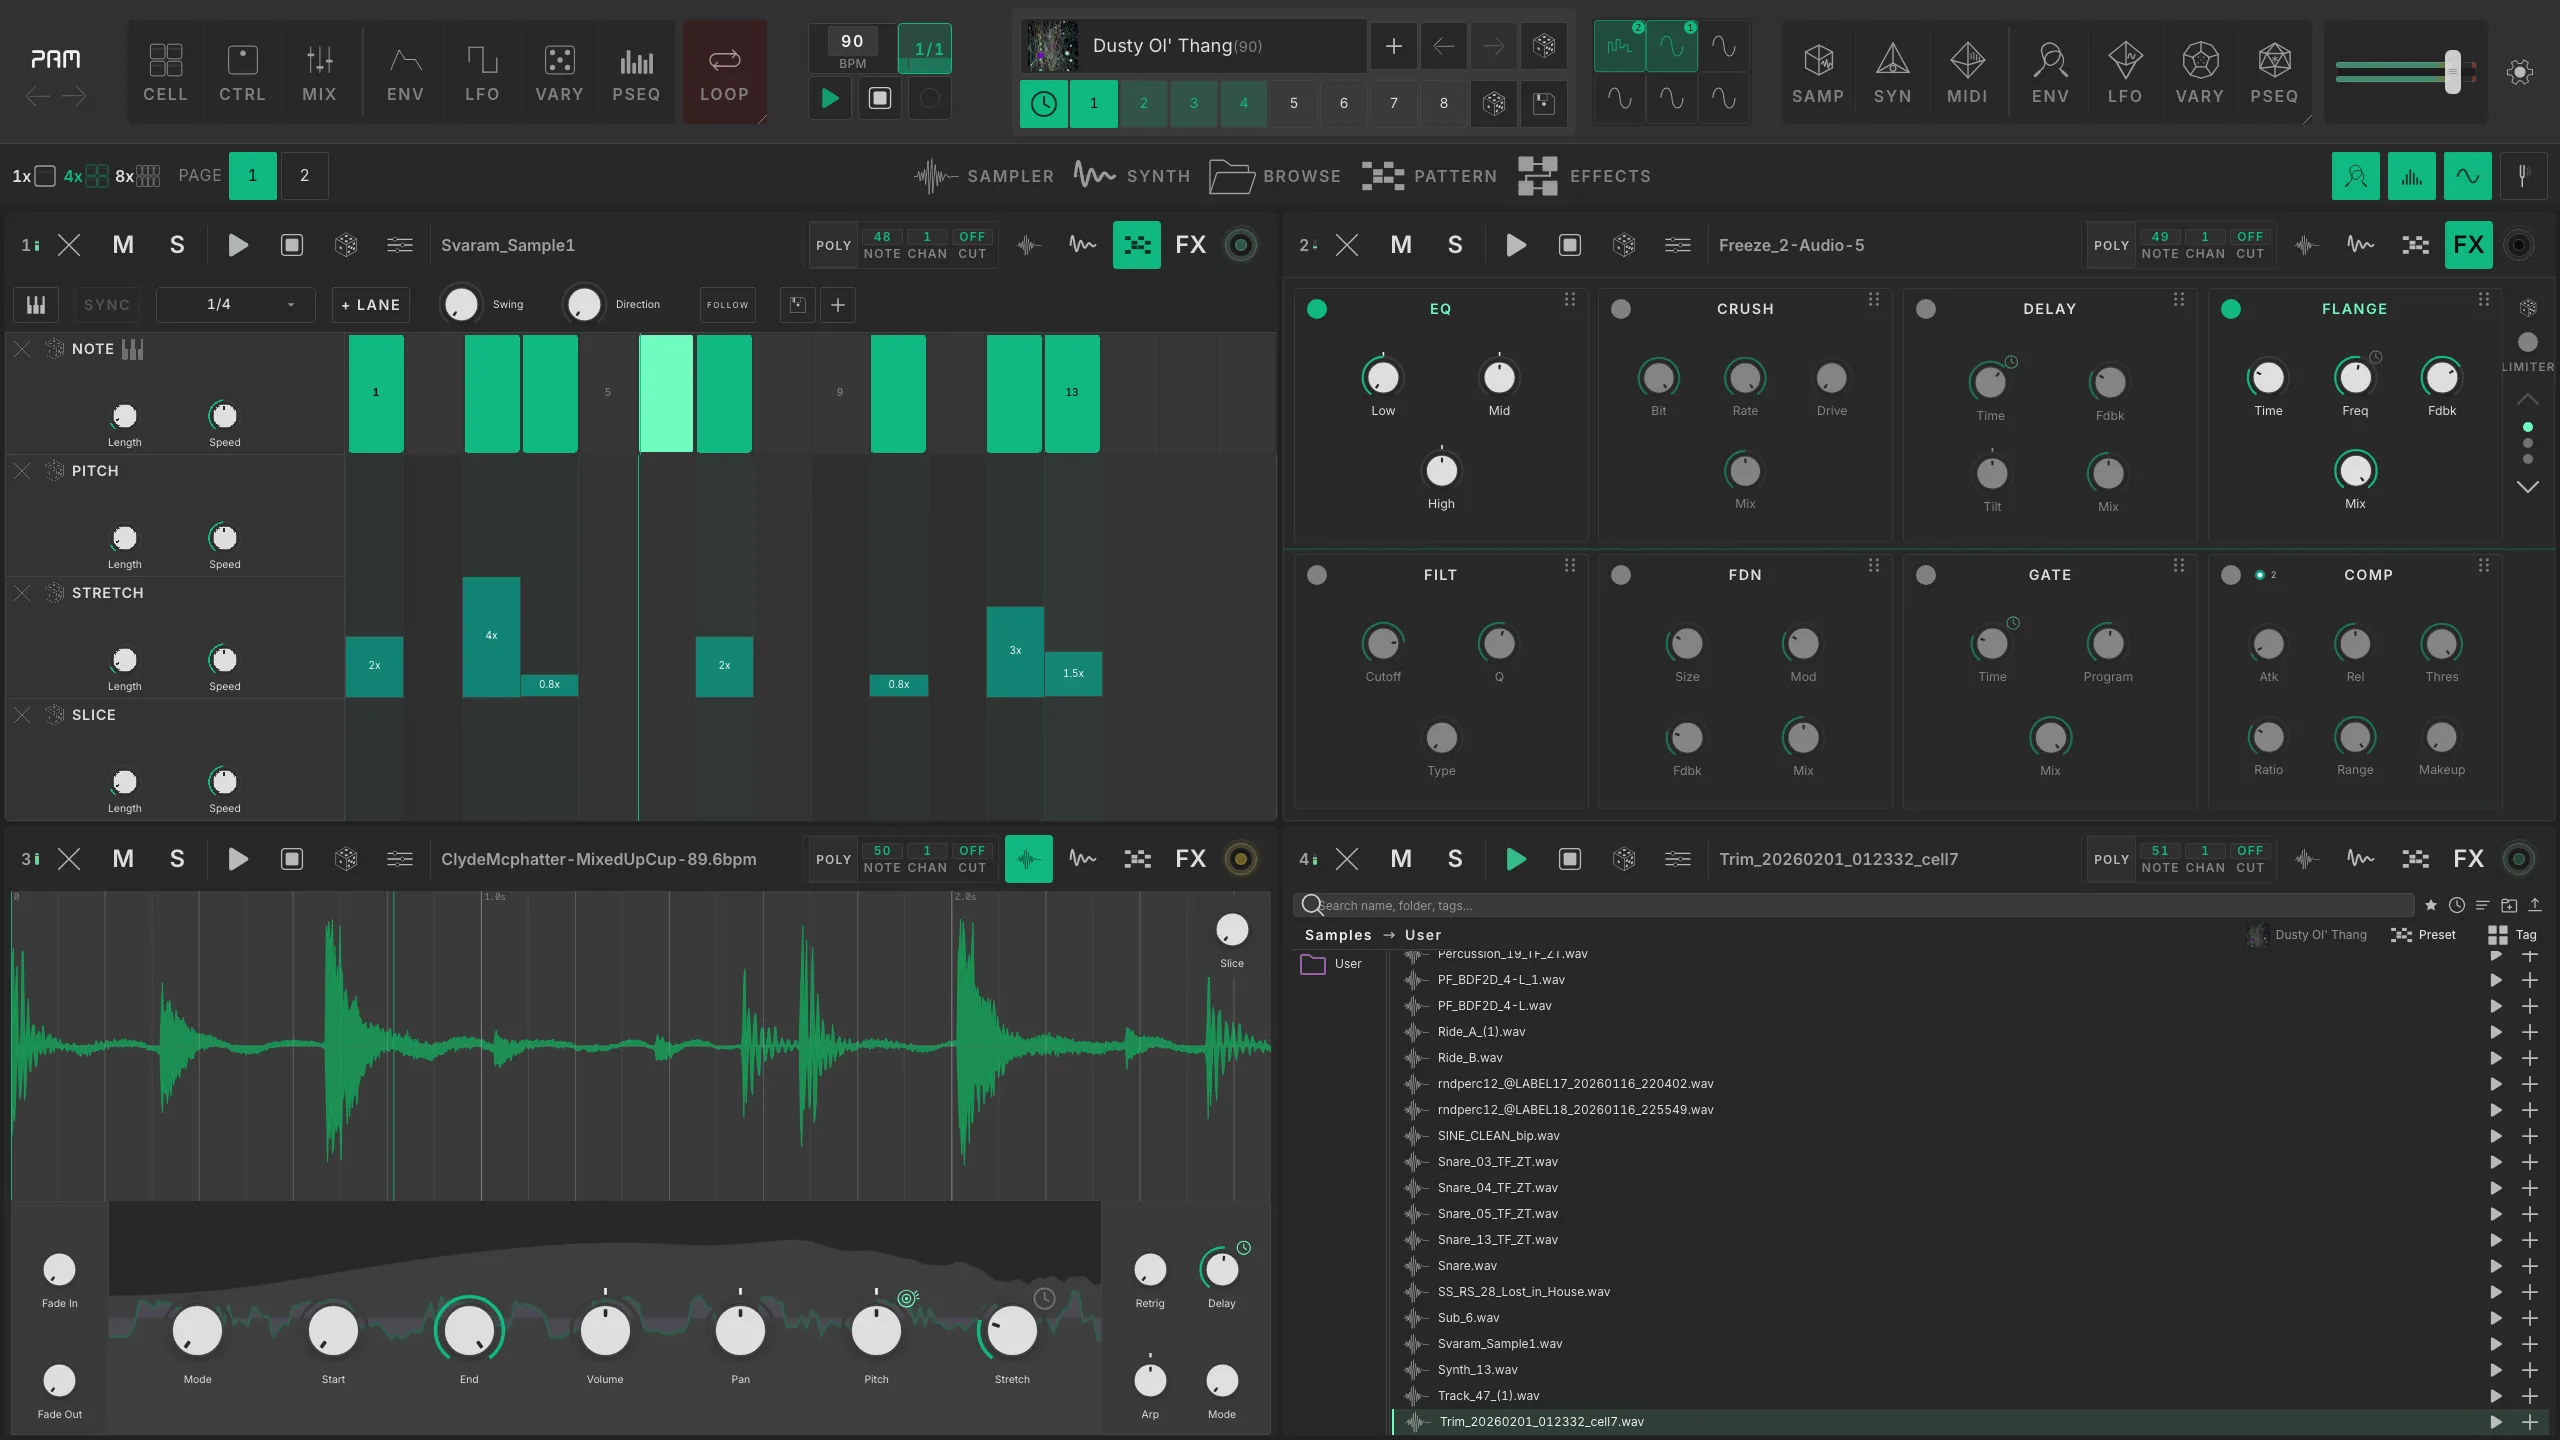This screenshot has width=2560, height=1440.
Task: Click the settings gear icon
Action: pos(2520,72)
